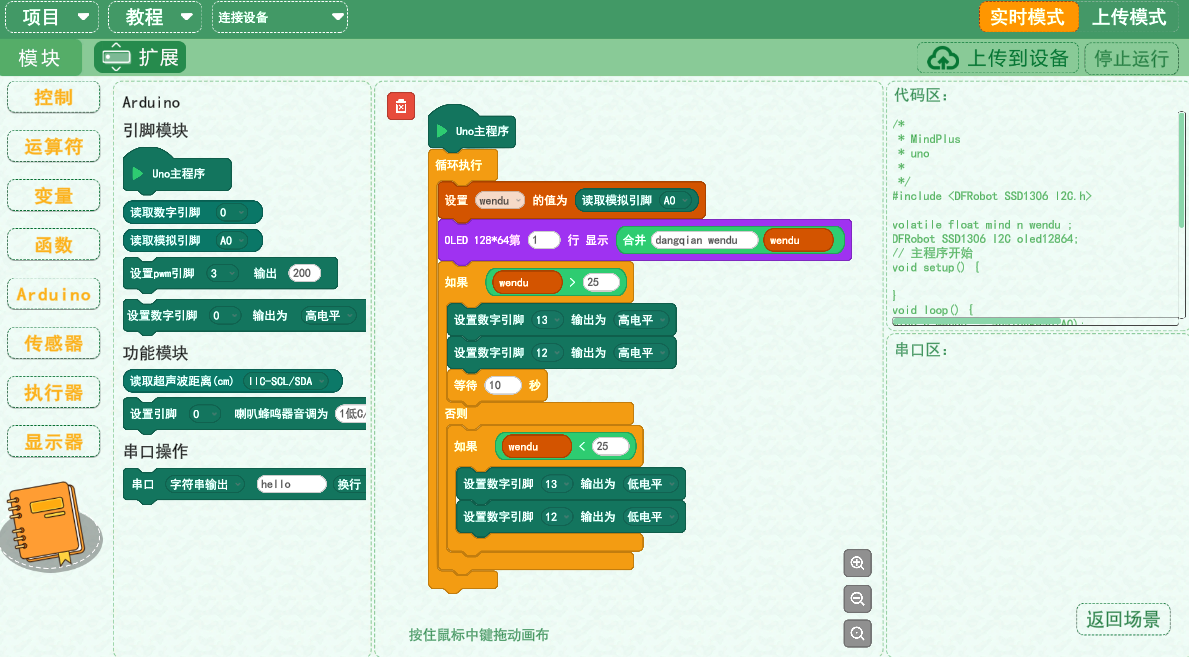
Task: Open pin dropdown of 读取数字引脚 palette block
Action: tap(230, 212)
